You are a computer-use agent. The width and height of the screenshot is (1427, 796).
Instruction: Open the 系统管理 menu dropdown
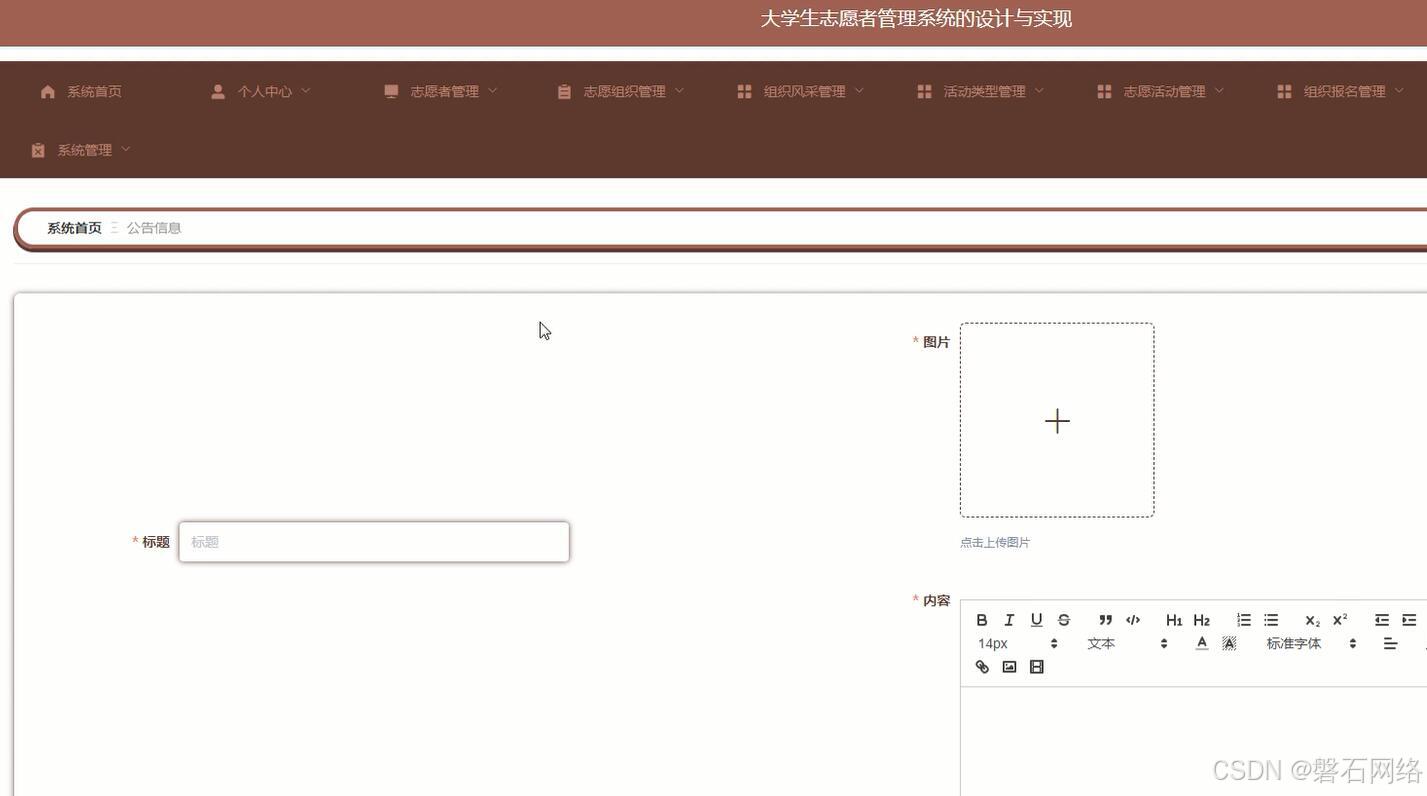pyautogui.click(x=85, y=149)
